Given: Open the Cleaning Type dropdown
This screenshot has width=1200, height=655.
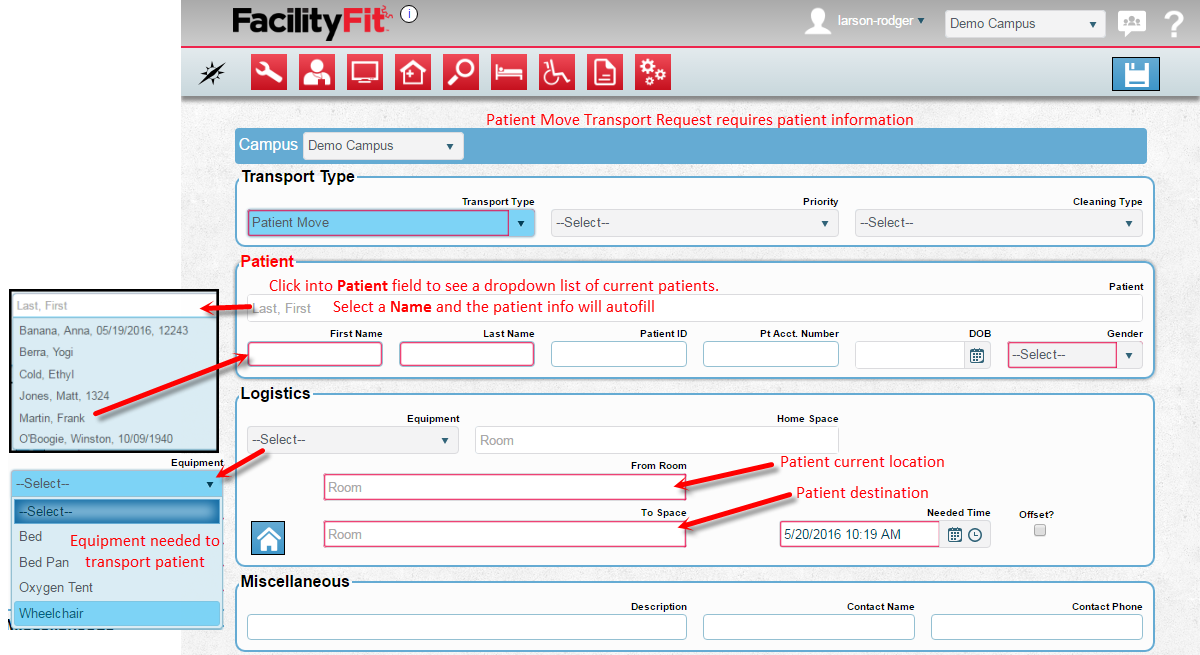Looking at the screenshot, I should pyautogui.click(x=998, y=223).
